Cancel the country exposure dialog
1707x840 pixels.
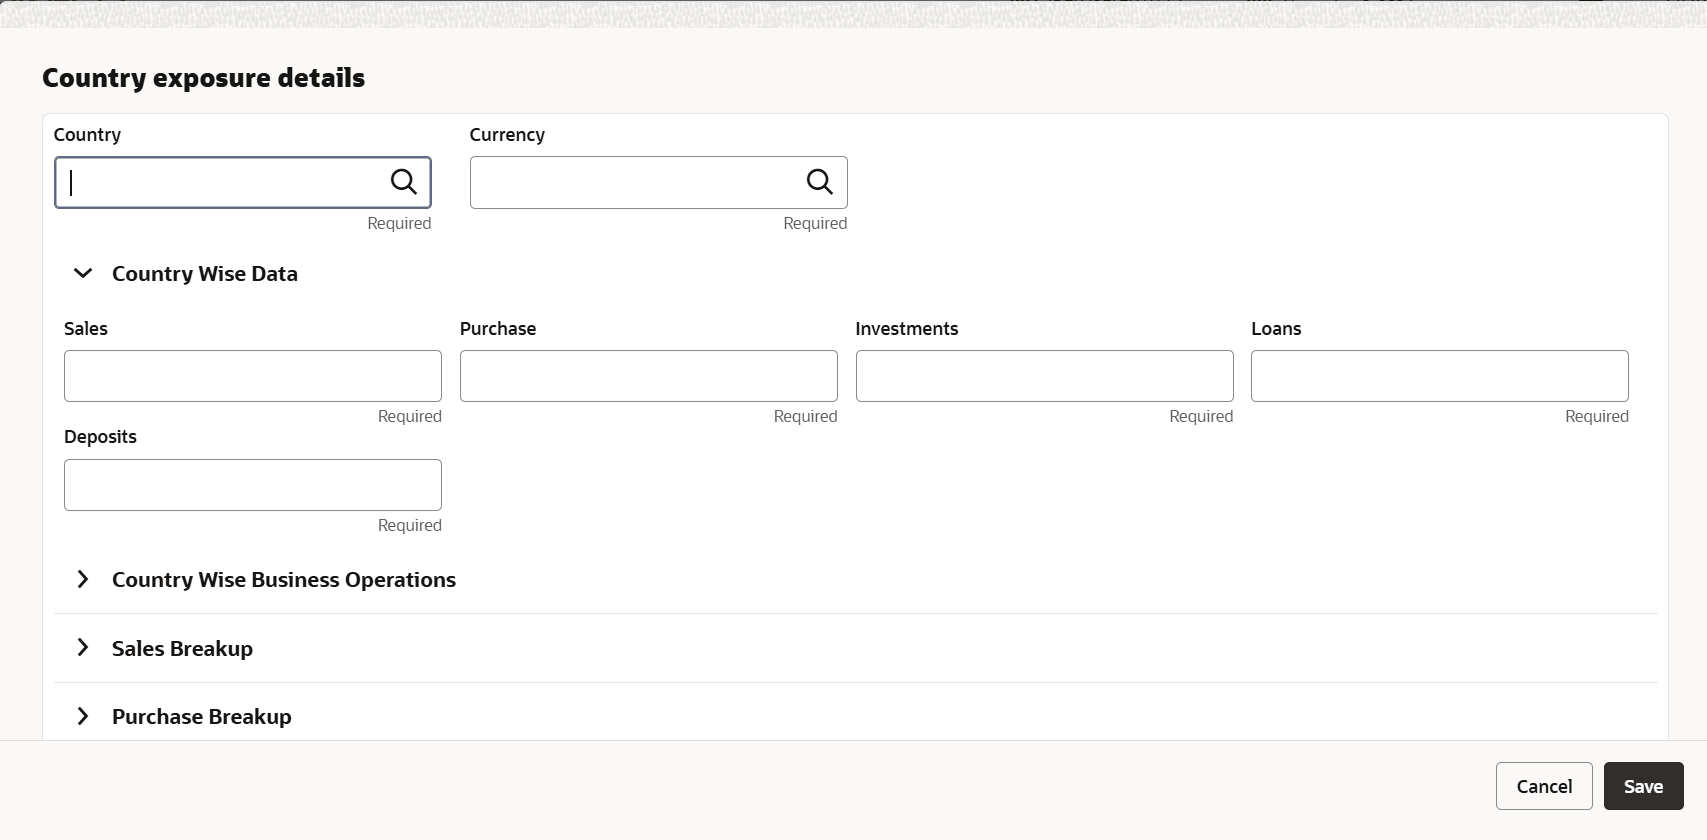pos(1544,786)
